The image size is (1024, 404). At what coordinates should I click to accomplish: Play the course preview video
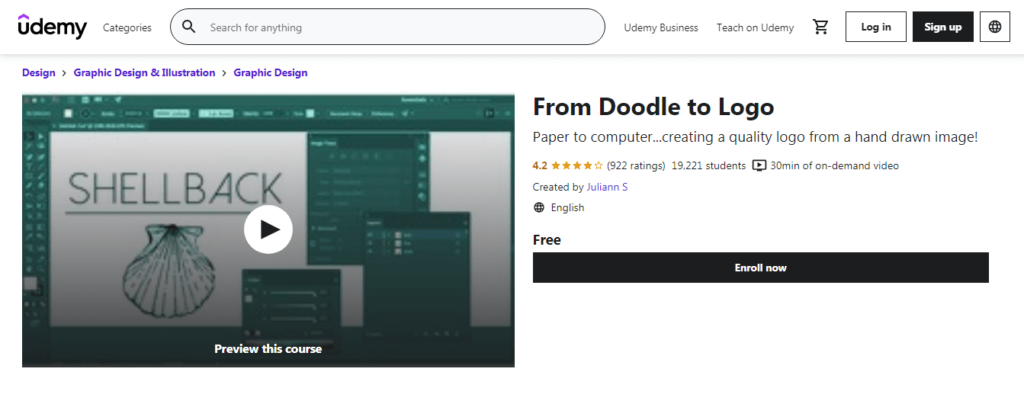click(268, 229)
